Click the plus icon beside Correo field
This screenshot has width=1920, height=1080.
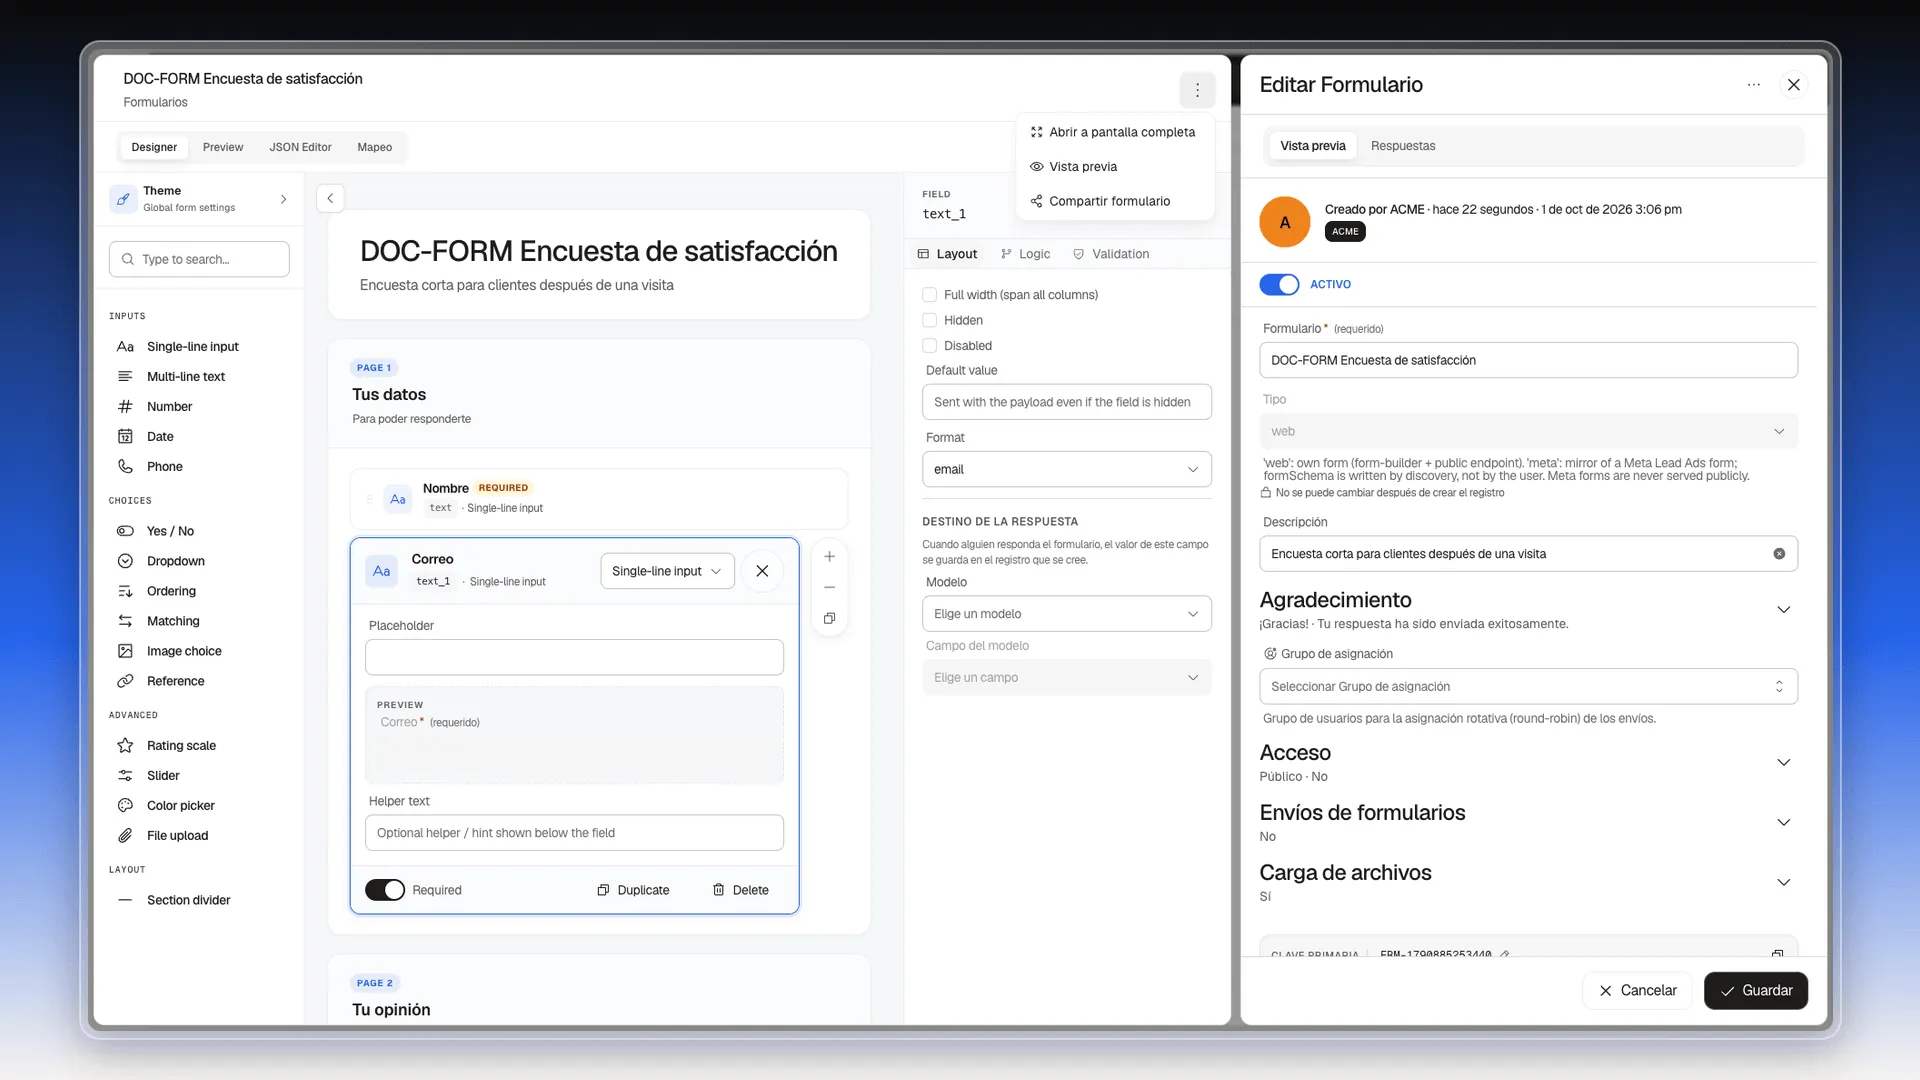829,557
